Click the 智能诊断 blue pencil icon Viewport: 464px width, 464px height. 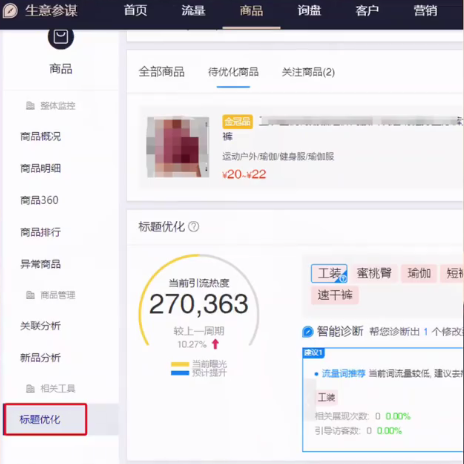pos(308,332)
